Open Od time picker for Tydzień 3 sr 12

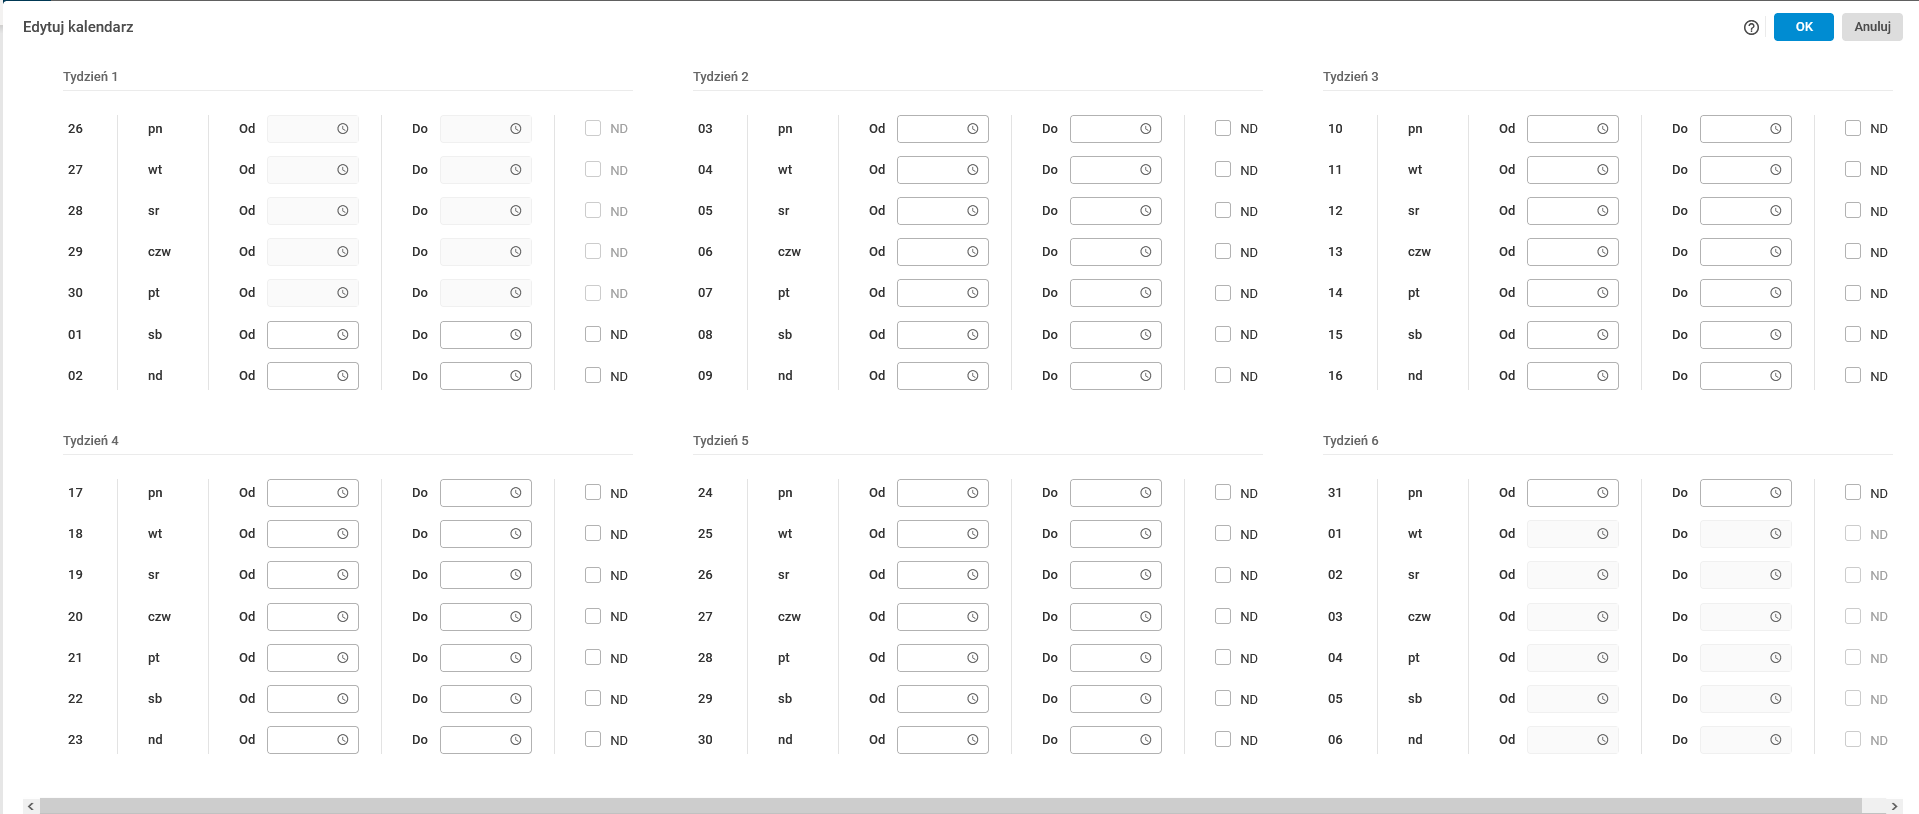coord(1603,211)
